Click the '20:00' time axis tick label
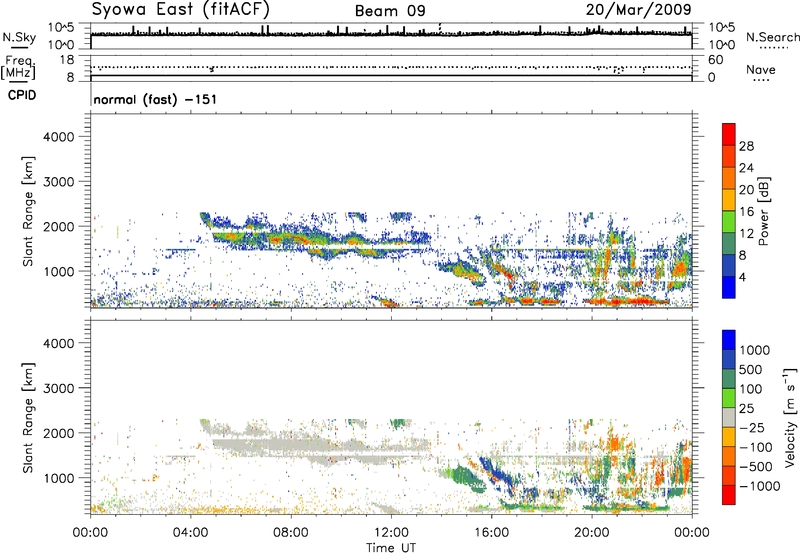 [x=592, y=533]
